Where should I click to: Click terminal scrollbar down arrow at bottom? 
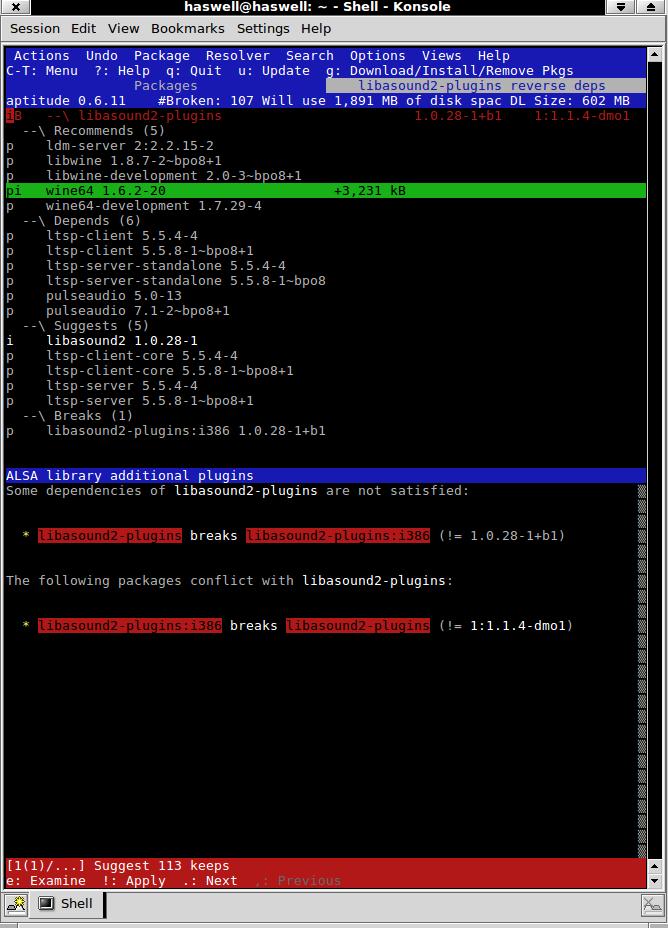click(x=654, y=880)
